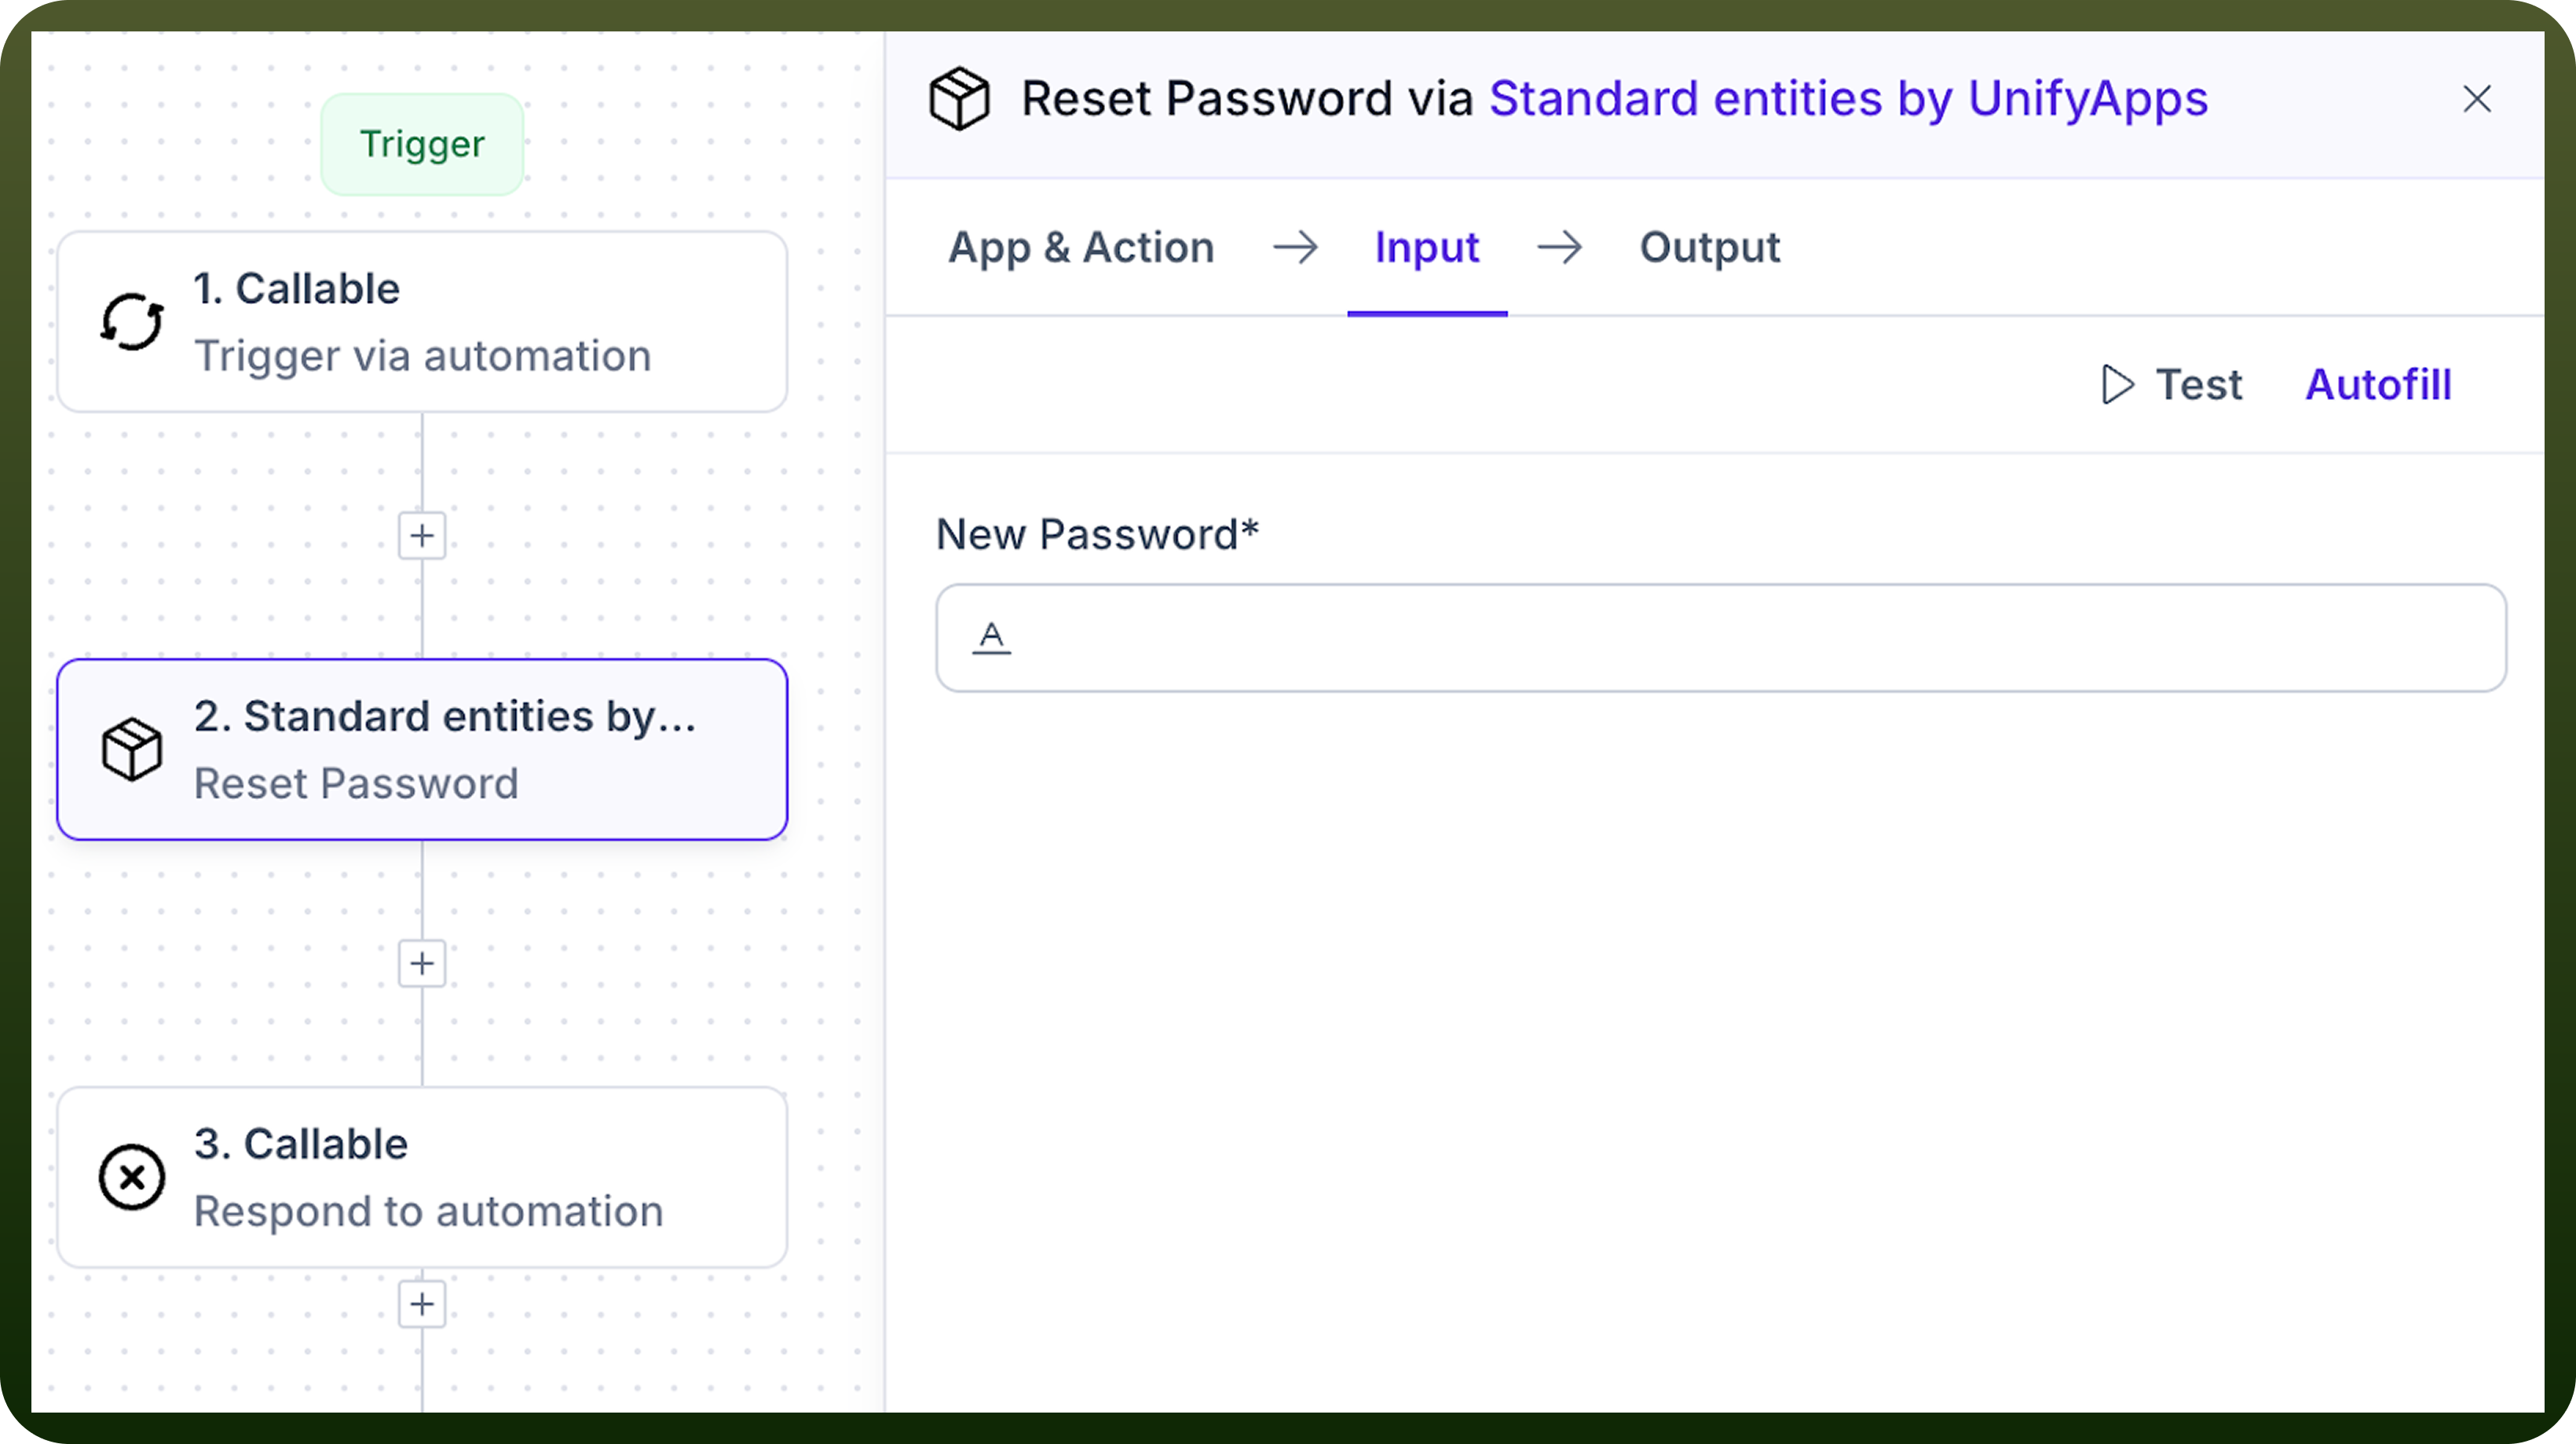This screenshot has width=2576, height=1444.
Task: Click the Test play triangle icon
Action: (x=2117, y=384)
